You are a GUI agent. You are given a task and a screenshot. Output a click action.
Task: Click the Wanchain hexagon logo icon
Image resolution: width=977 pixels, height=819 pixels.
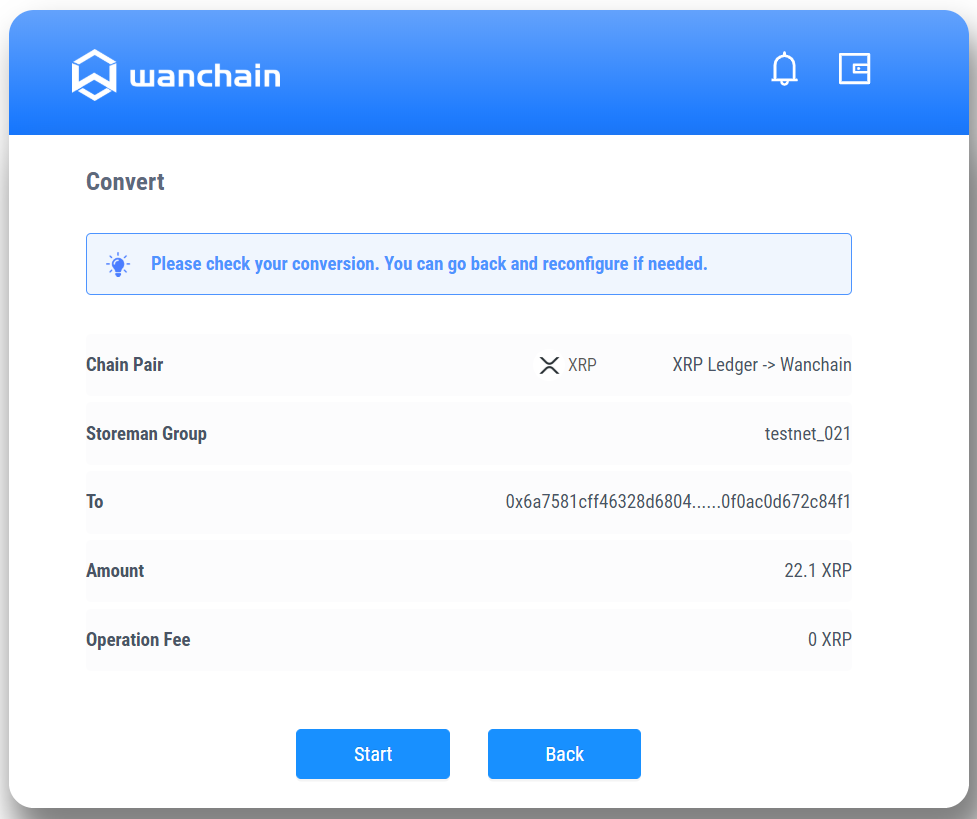point(94,75)
